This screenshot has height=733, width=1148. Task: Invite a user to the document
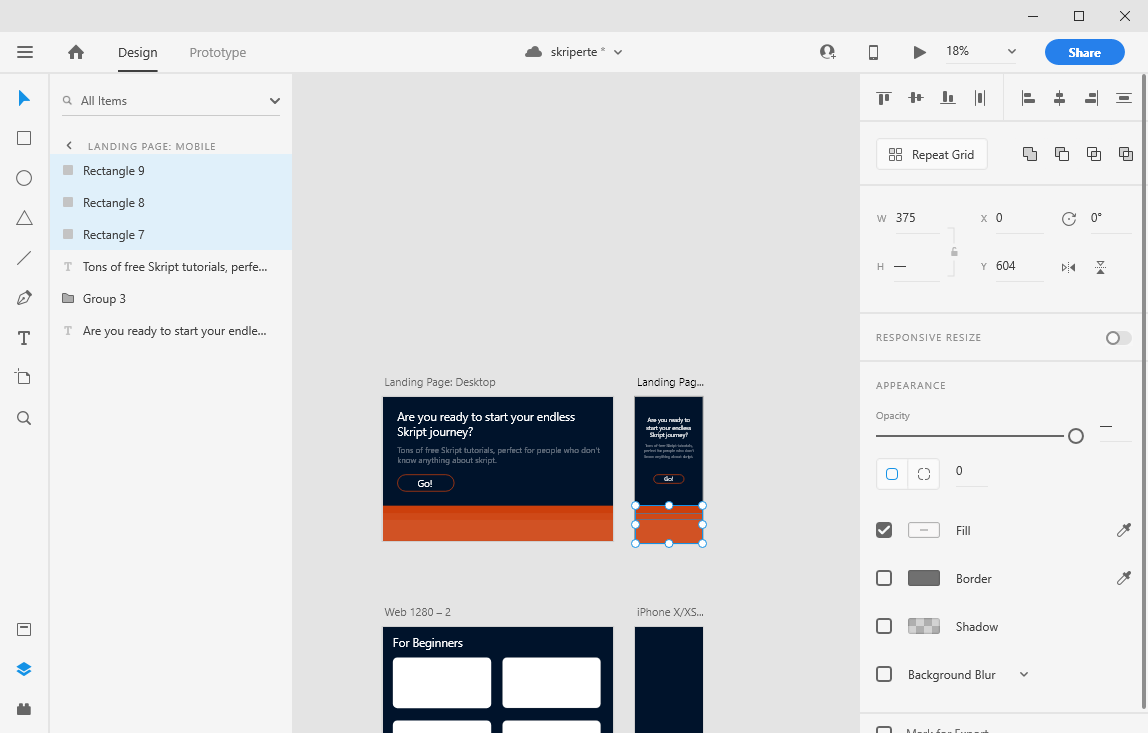(x=827, y=52)
